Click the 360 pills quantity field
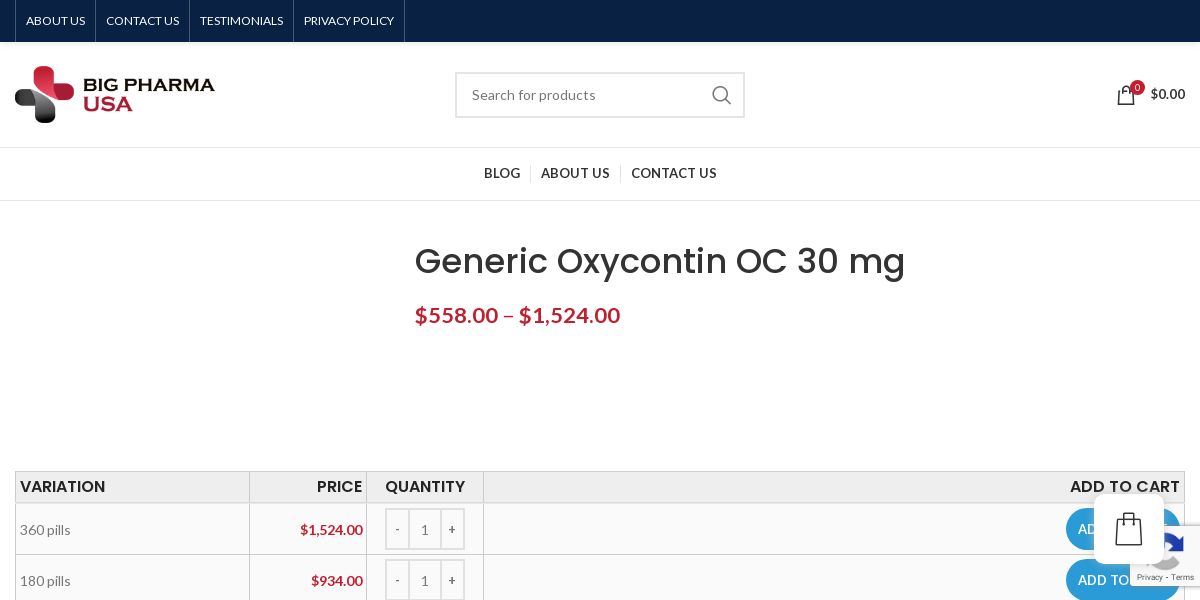 [x=425, y=529]
